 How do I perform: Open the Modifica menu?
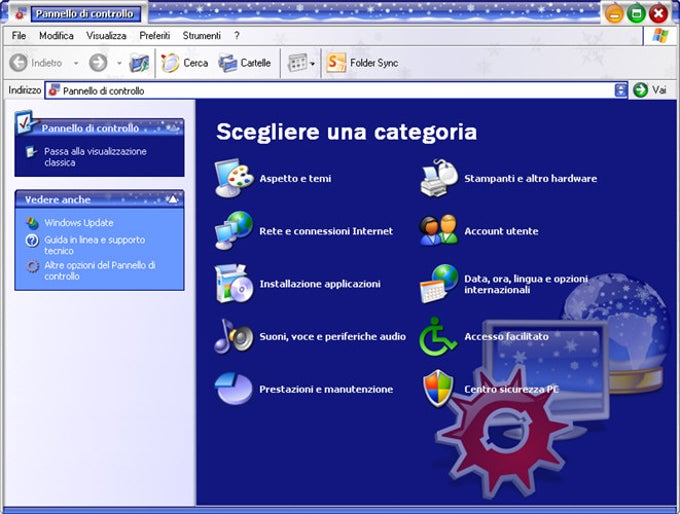click(56, 36)
